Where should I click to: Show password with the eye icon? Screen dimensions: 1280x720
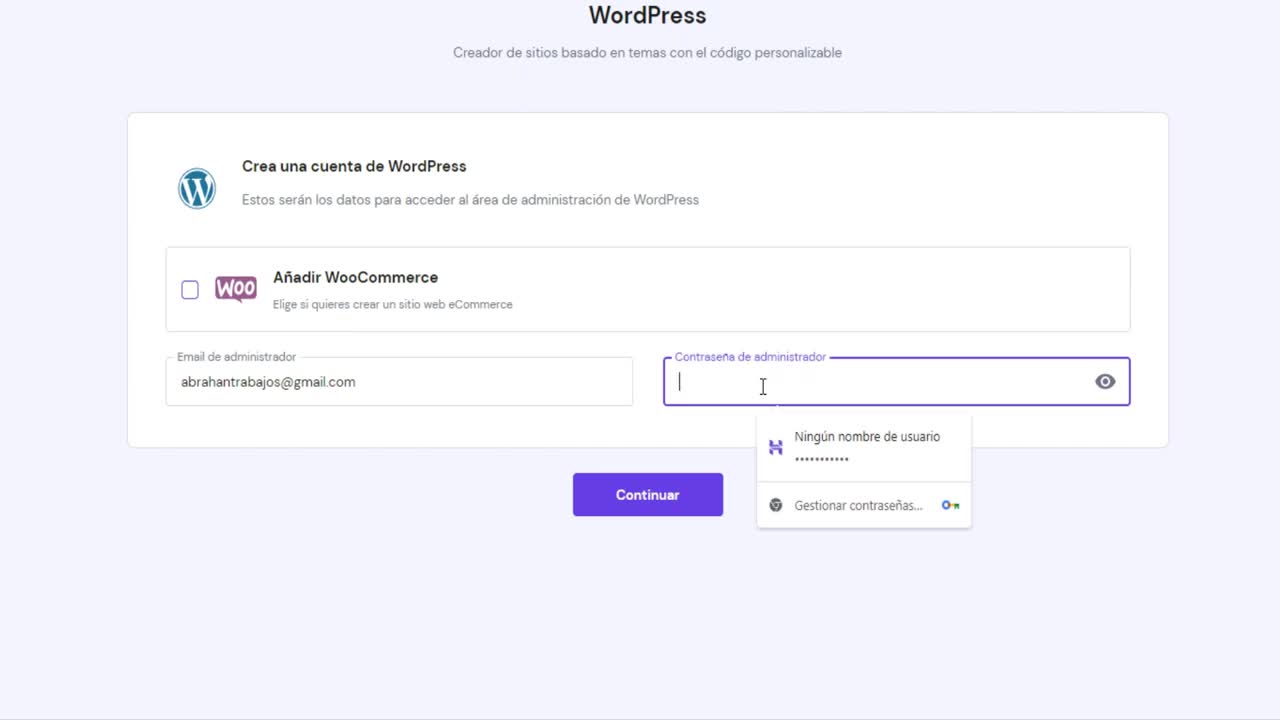coord(1105,381)
